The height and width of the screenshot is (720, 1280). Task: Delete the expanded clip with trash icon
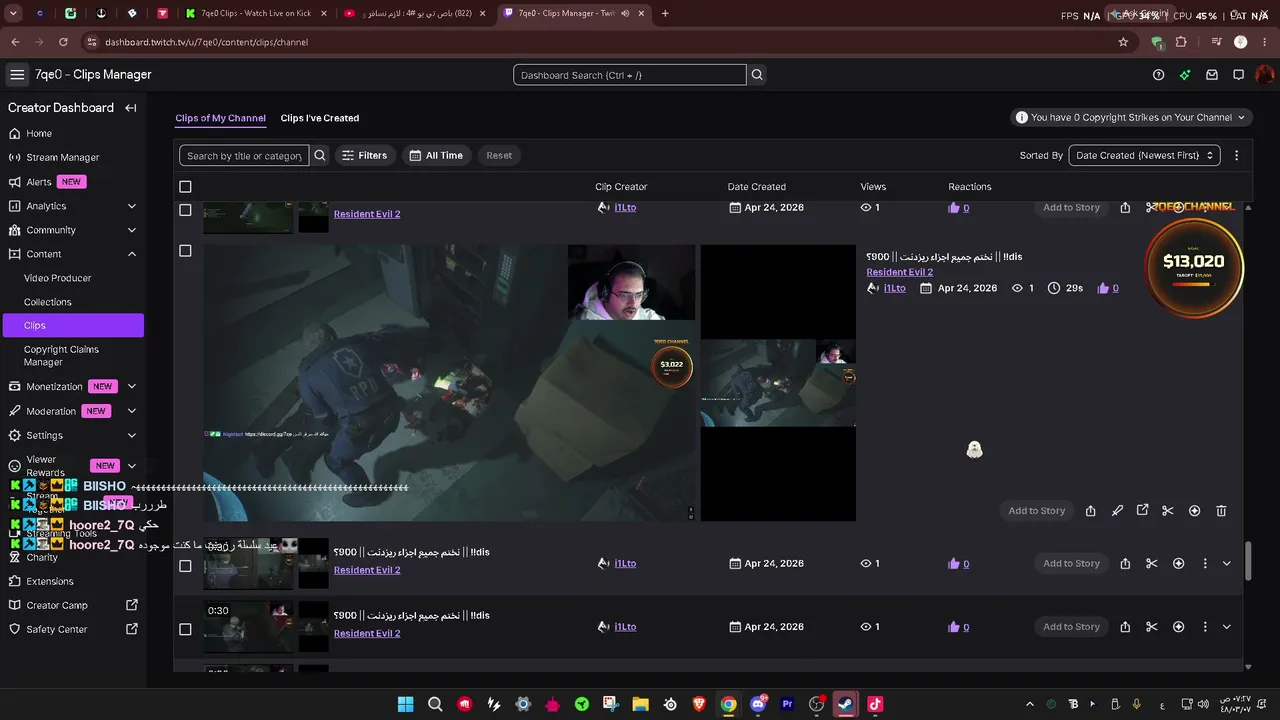[x=1221, y=511]
